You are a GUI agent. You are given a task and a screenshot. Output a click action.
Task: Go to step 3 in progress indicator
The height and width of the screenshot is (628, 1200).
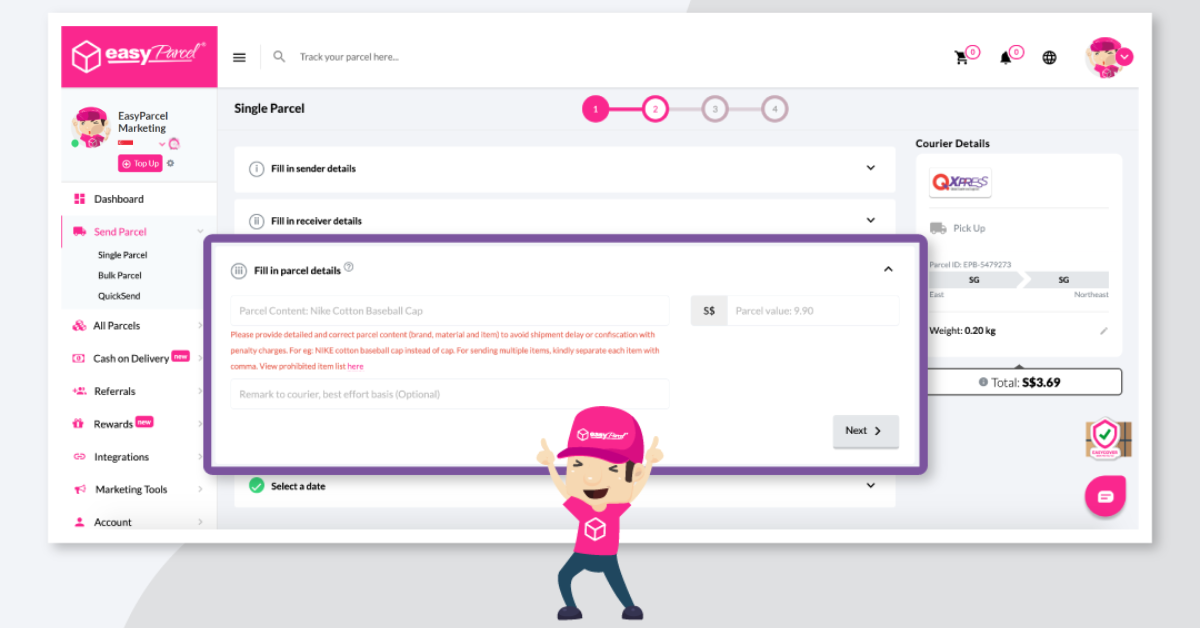(714, 109)
